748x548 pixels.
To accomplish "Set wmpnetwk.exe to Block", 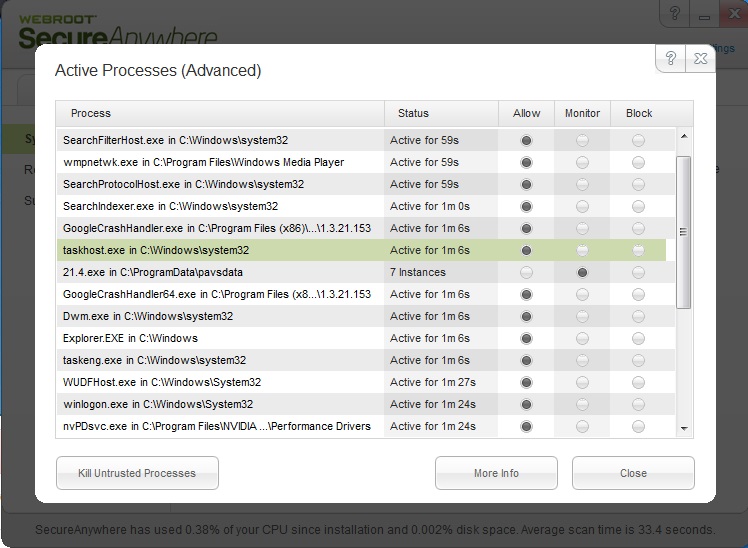I will point(638,163).
